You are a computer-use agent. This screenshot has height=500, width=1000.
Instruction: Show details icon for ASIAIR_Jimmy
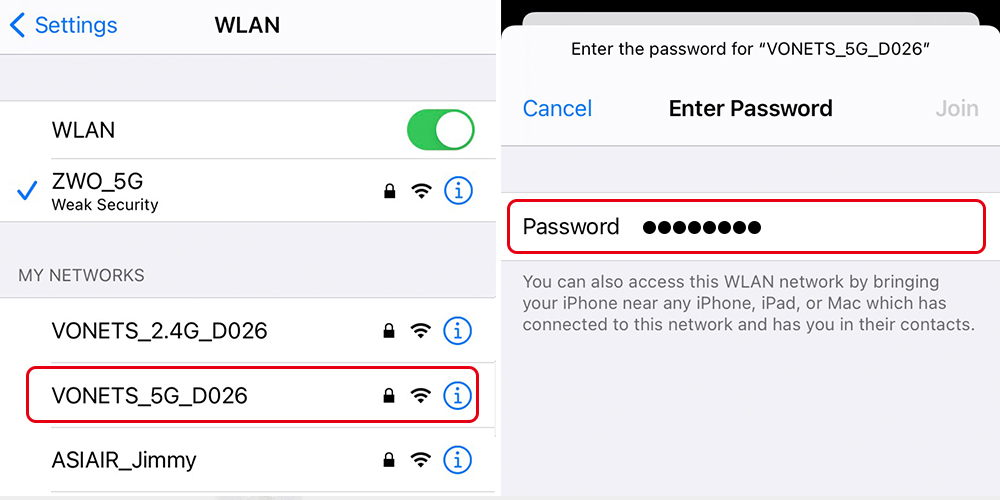pyautogui.click(x=457, y=459)
